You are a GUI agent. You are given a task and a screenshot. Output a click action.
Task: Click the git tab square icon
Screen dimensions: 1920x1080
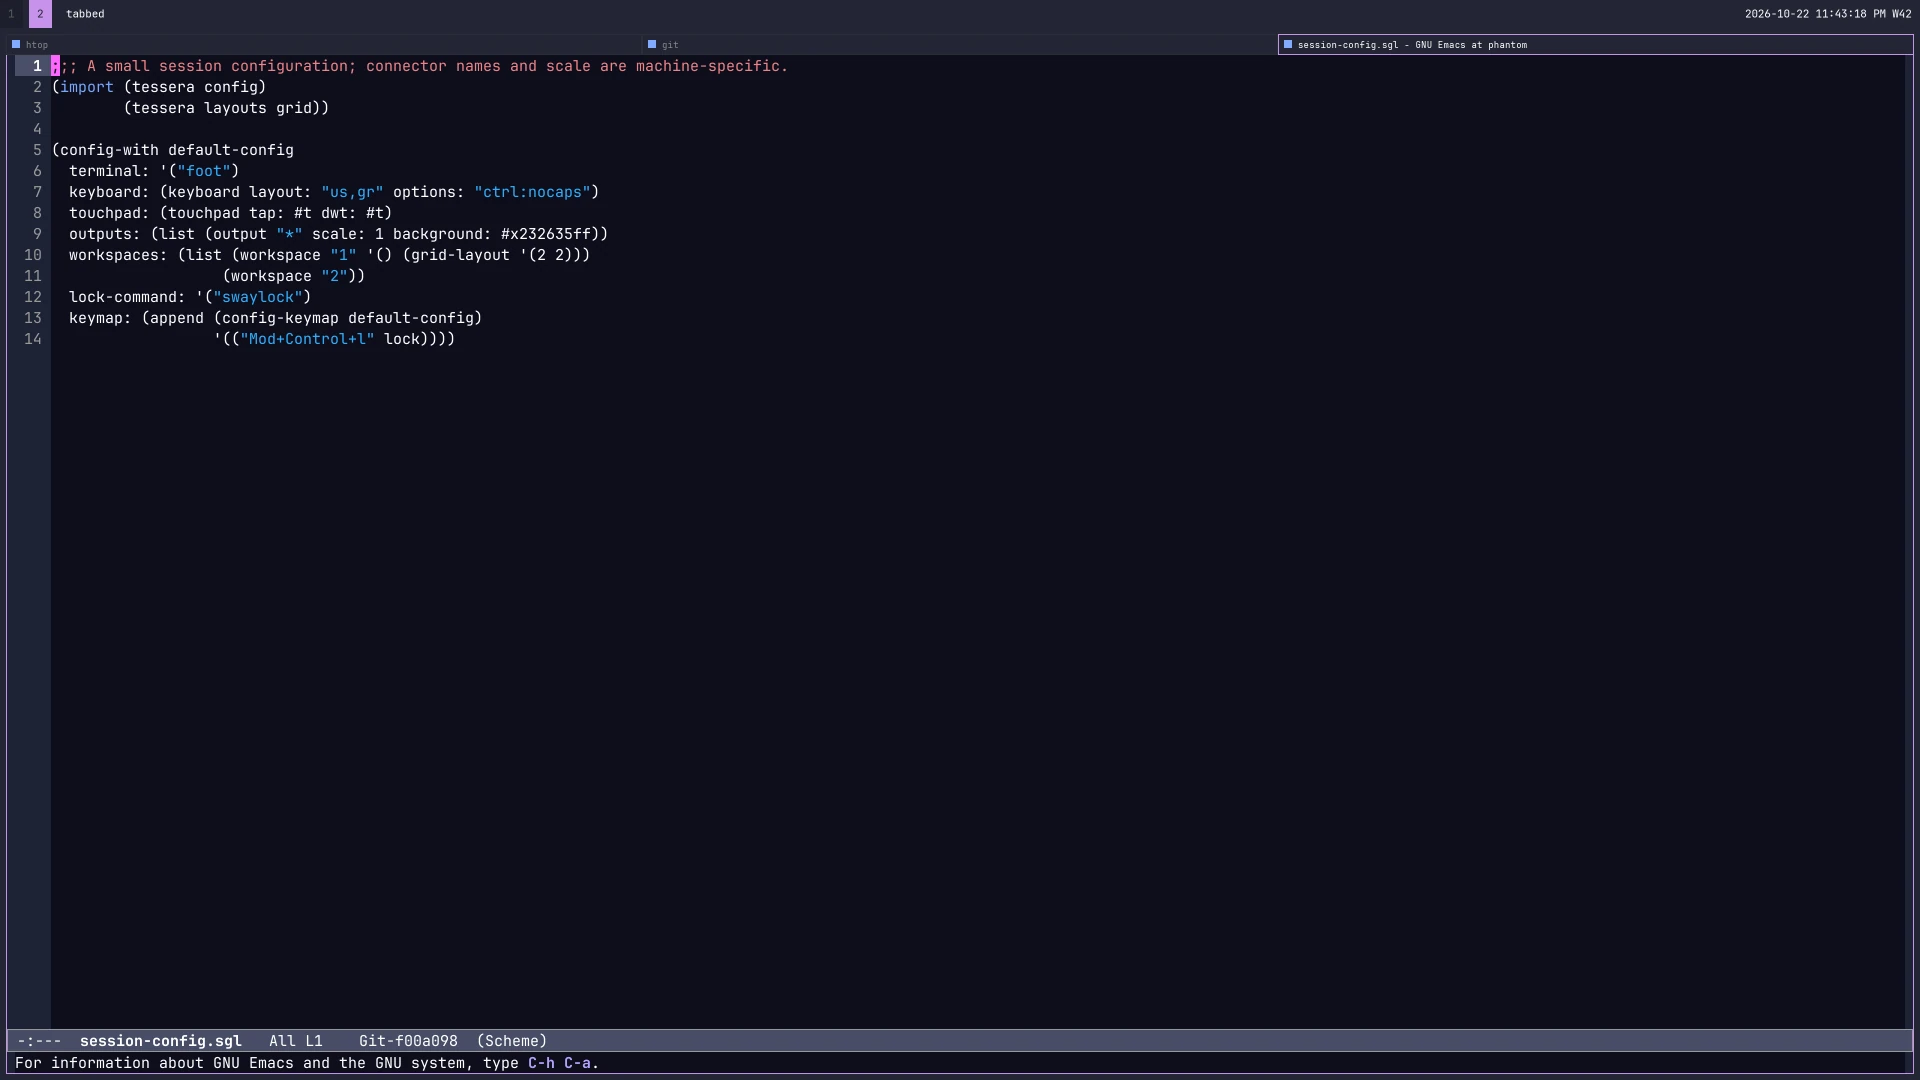[652, 44]
